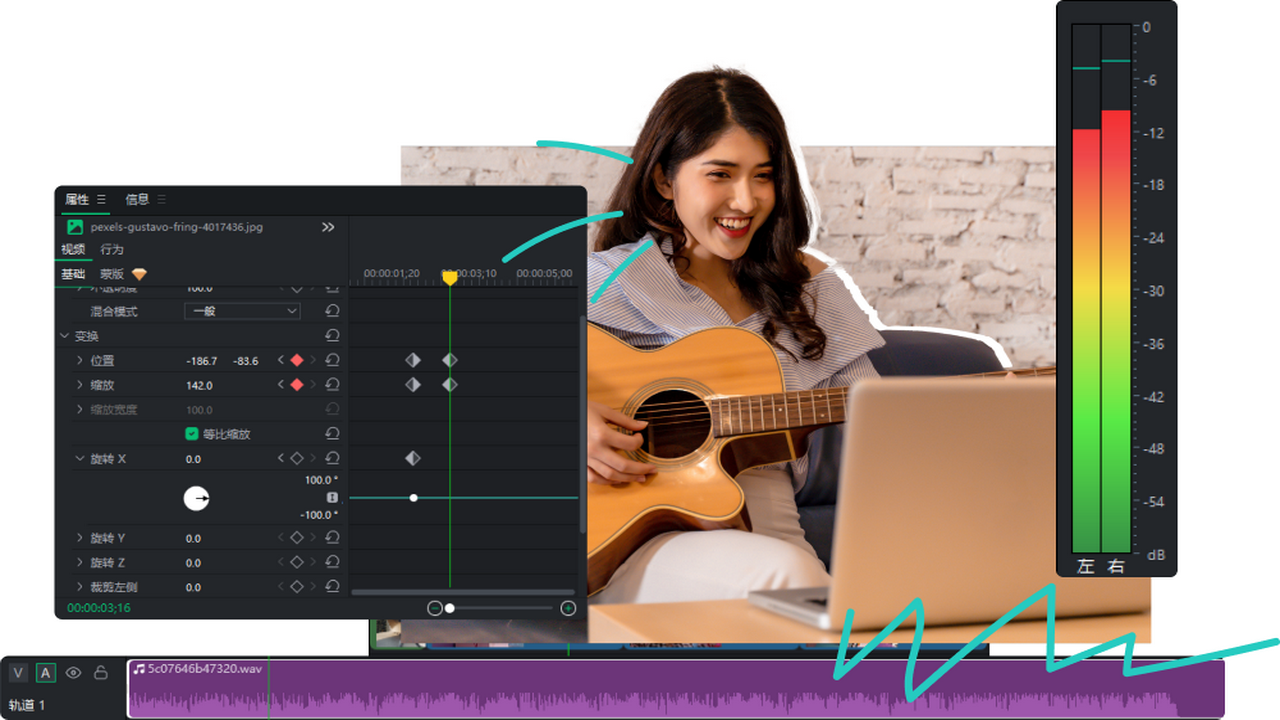Collapse the 变换 section
The width and height of the screenshot is (1280, 720).
pos(63,334)
